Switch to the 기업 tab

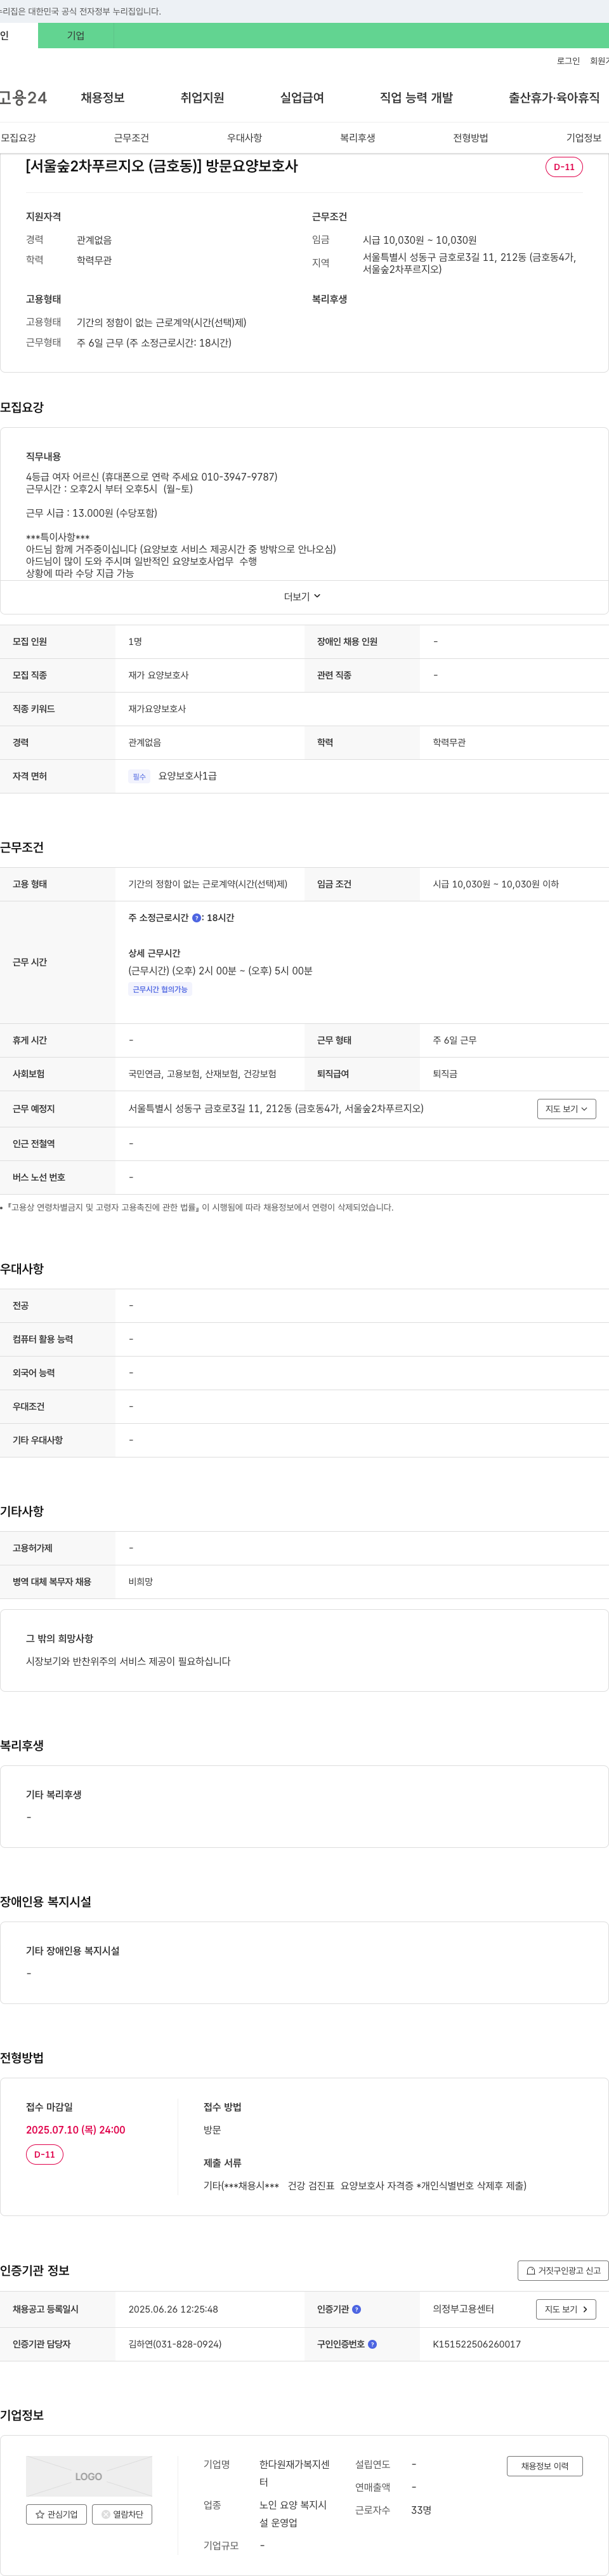tap(76, 36)
